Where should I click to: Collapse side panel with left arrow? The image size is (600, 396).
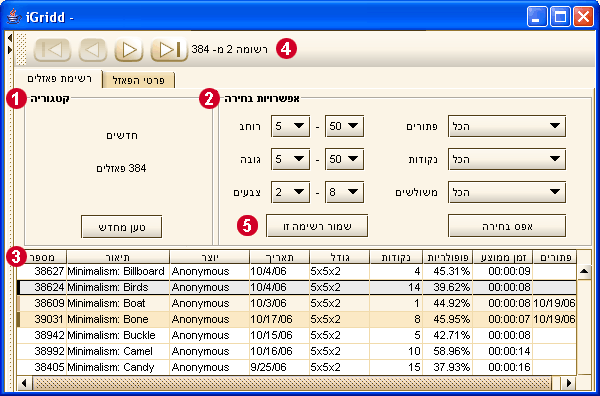pyautogui.click(x=10, y=38)
